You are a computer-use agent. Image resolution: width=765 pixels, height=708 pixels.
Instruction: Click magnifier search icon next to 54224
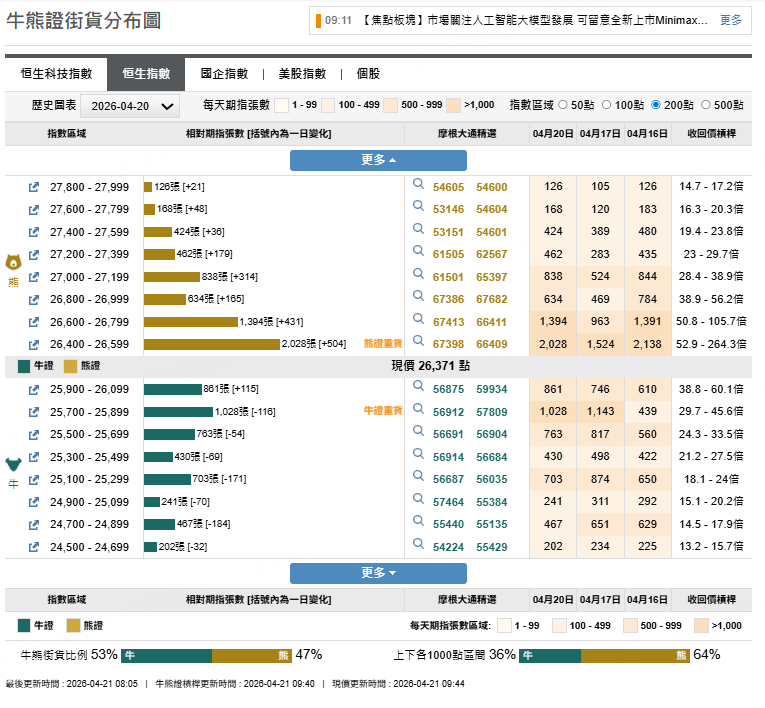click(419, 546)
